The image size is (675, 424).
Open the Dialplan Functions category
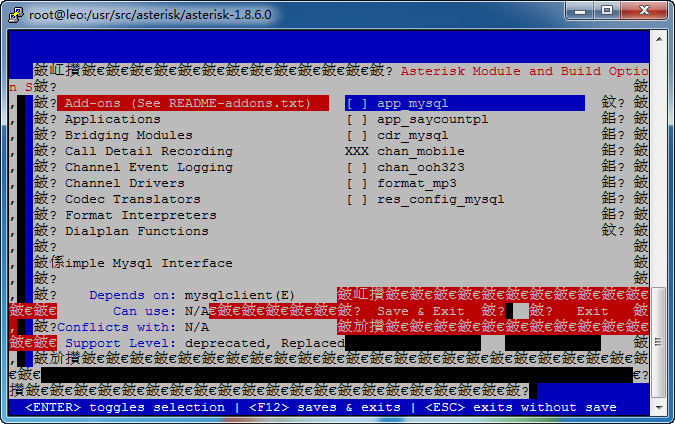pyautogui.click(x=137, y=231)
